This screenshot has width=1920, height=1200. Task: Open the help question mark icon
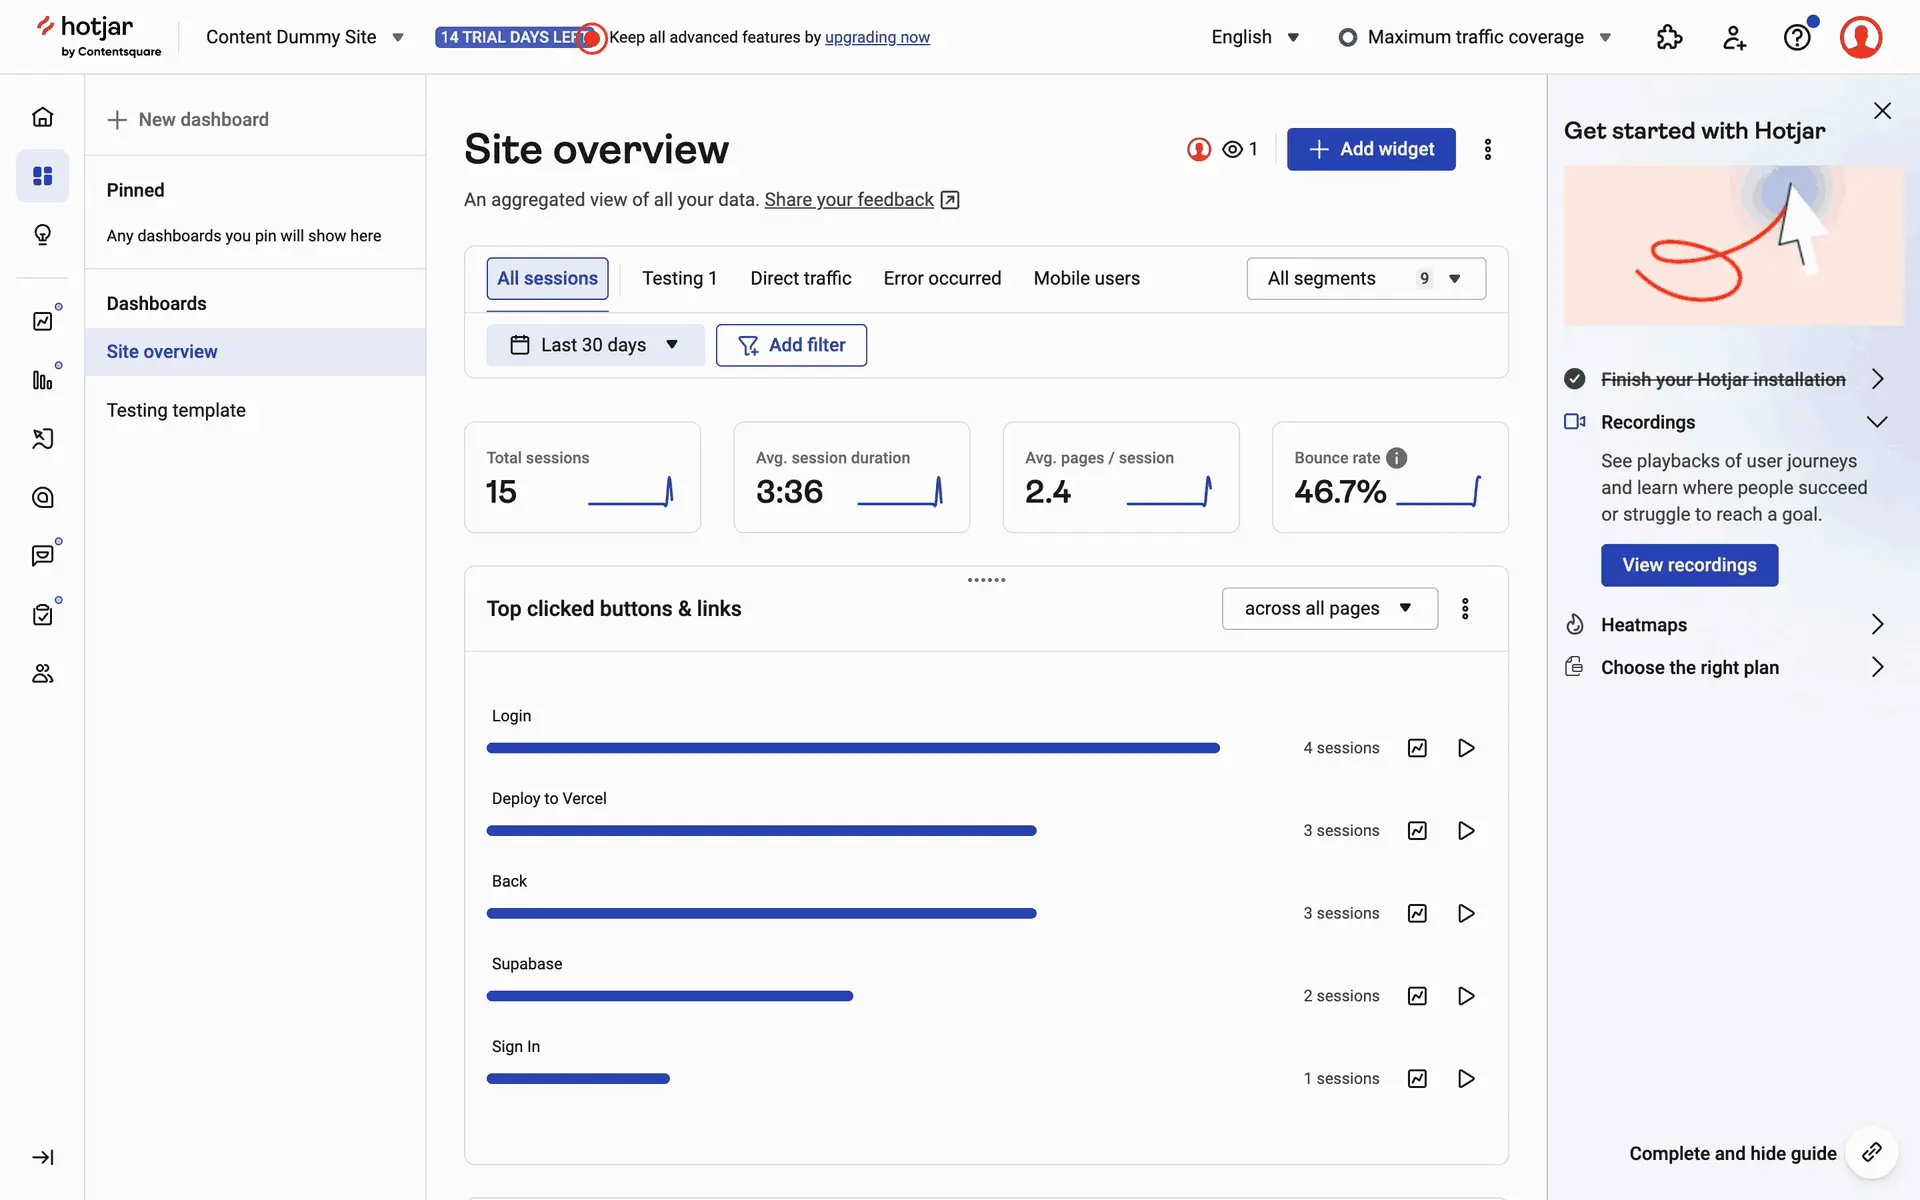tap(1797, 37)
